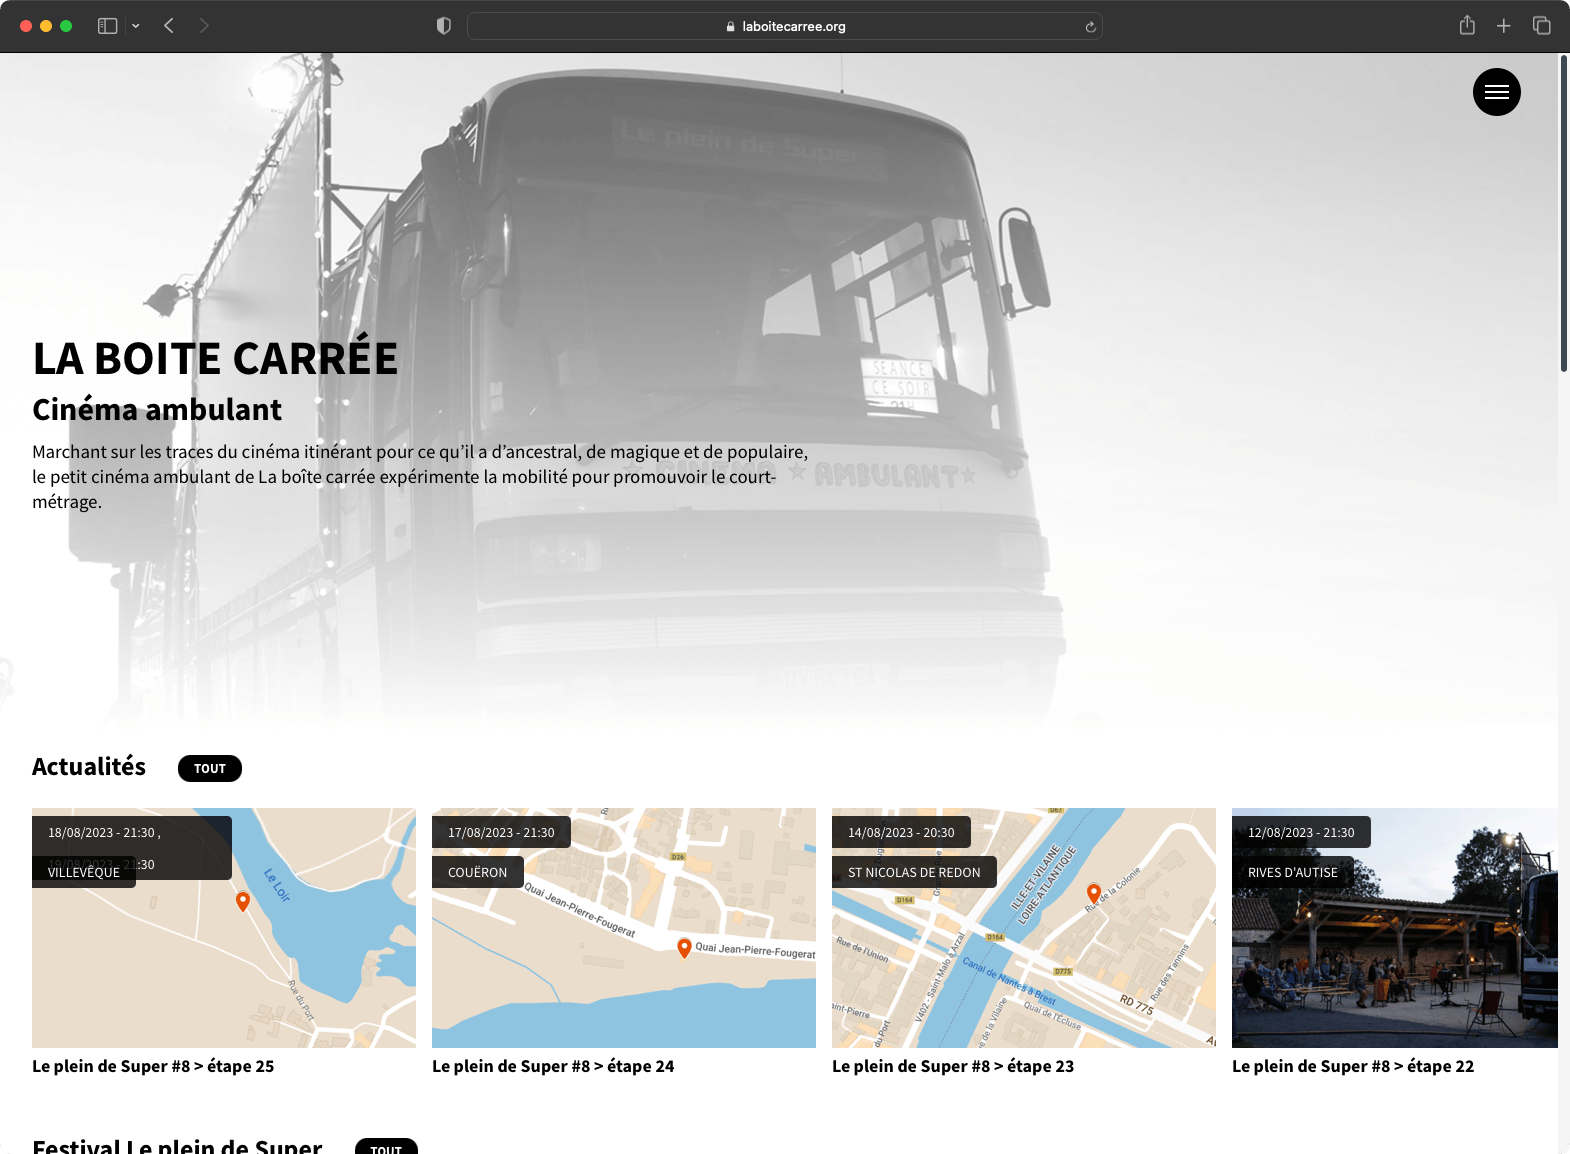Click the Cinéma ambulant subtitle
1570x1154 pixels.
157,409
